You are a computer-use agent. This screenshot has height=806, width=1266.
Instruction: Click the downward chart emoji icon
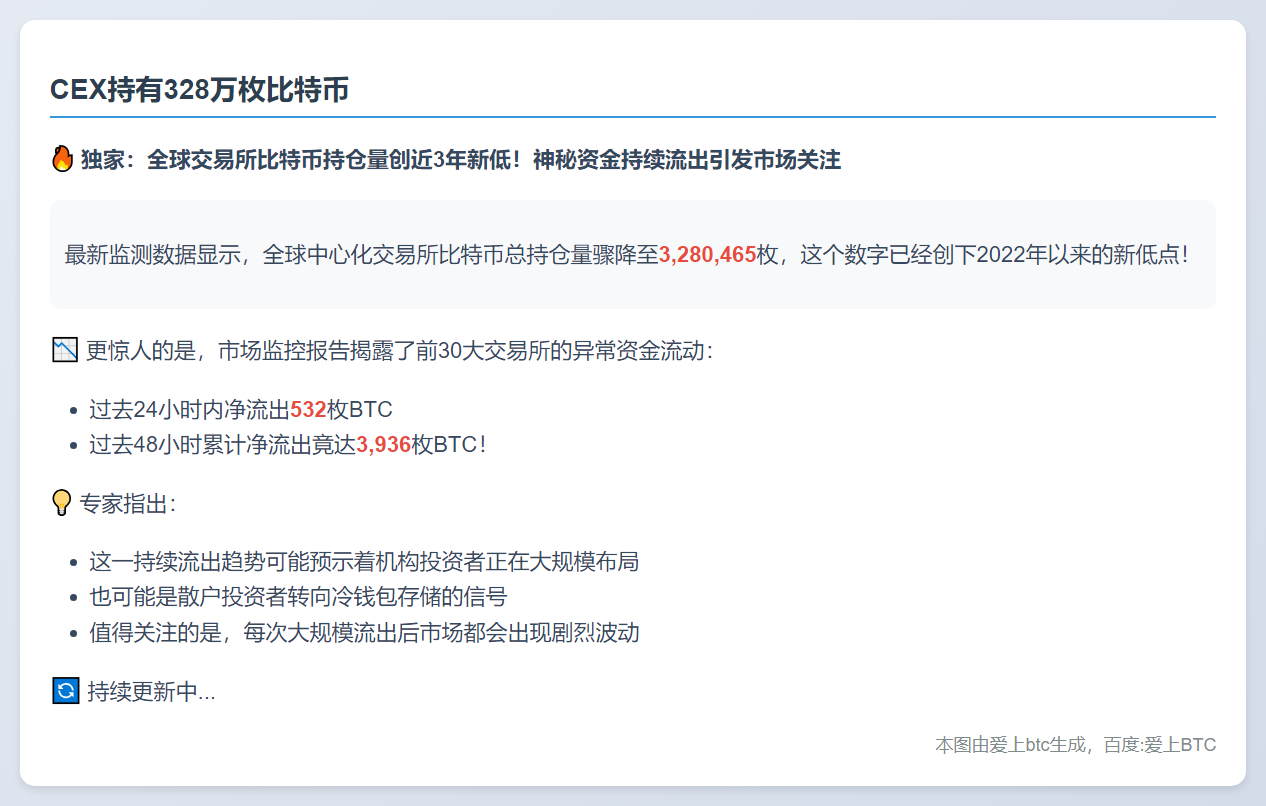(x=64, y=351)
